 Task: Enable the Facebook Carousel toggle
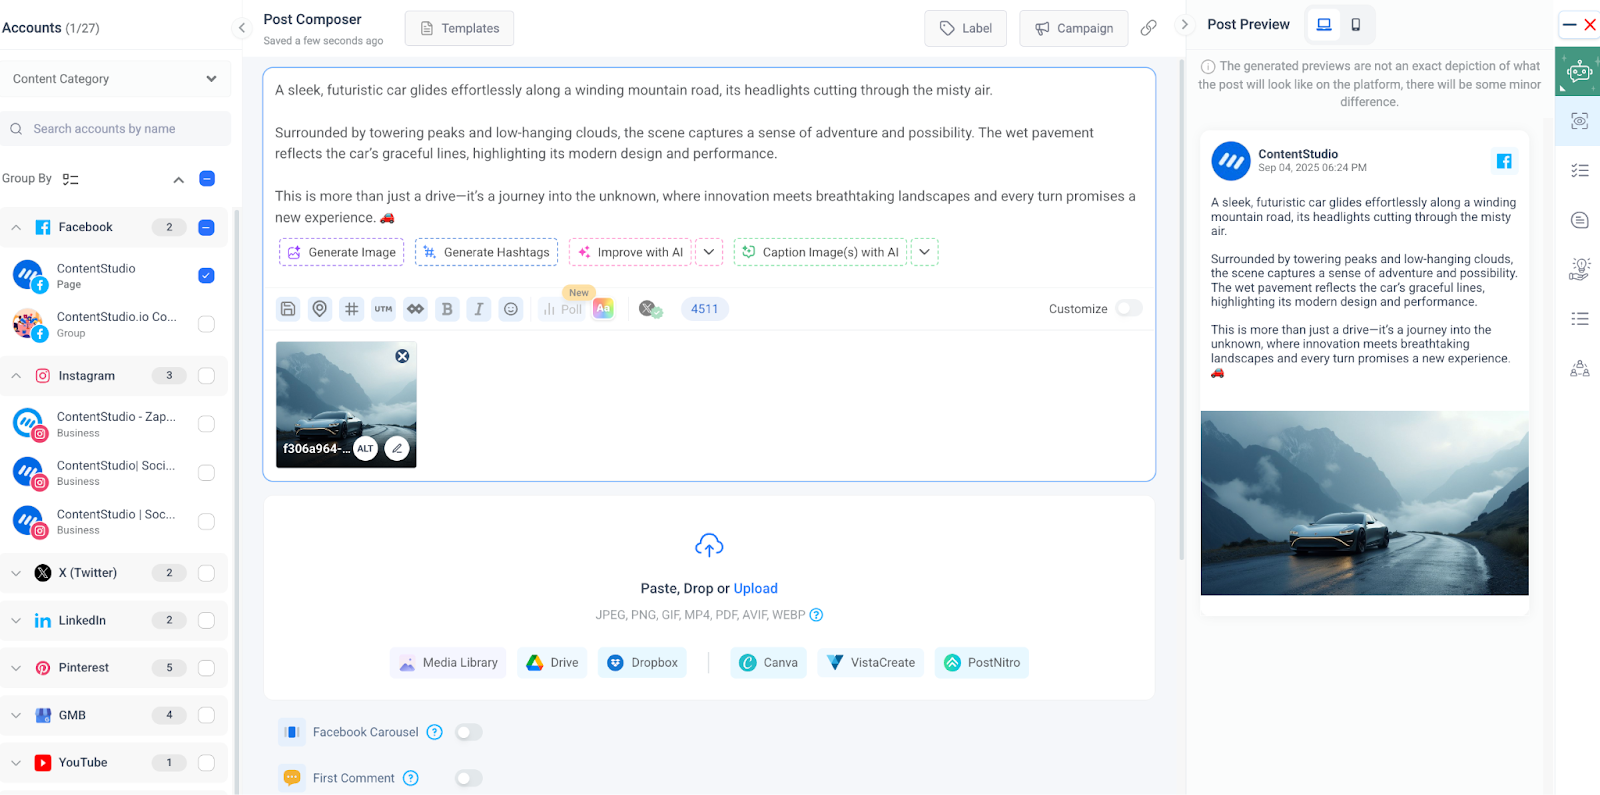(x=469, y=732)
